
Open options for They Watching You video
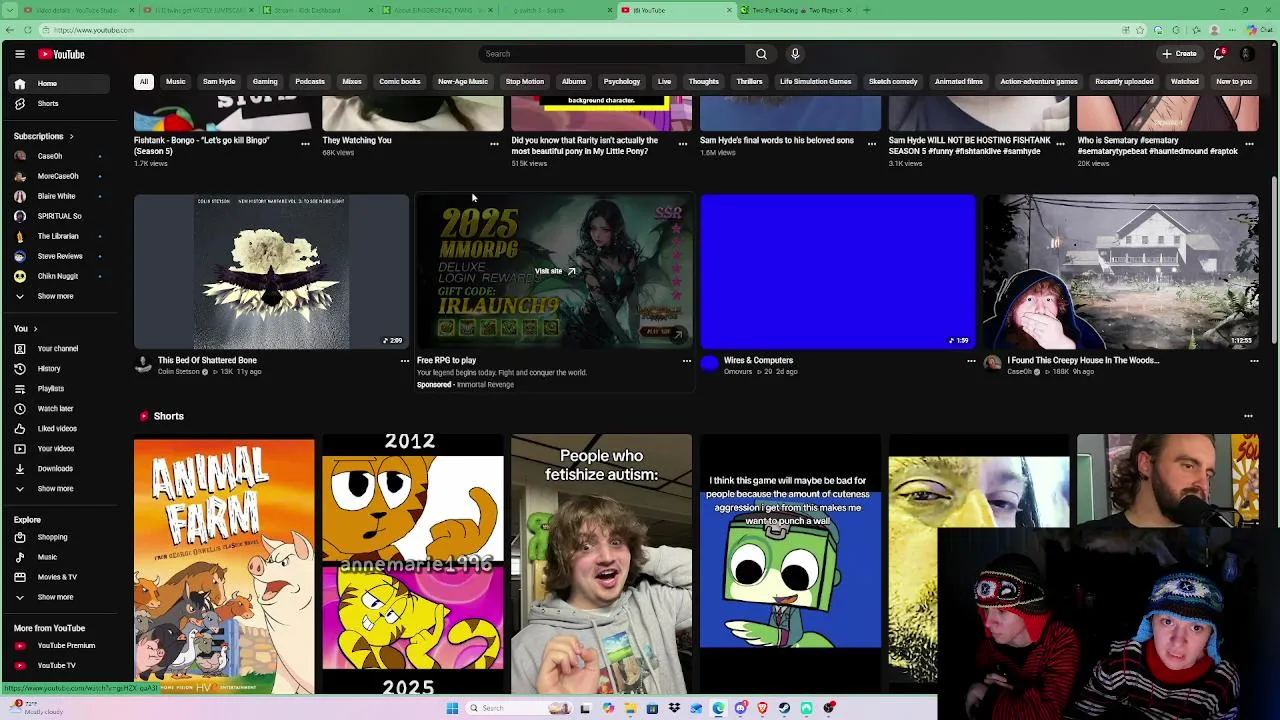[x=494, y=144]
